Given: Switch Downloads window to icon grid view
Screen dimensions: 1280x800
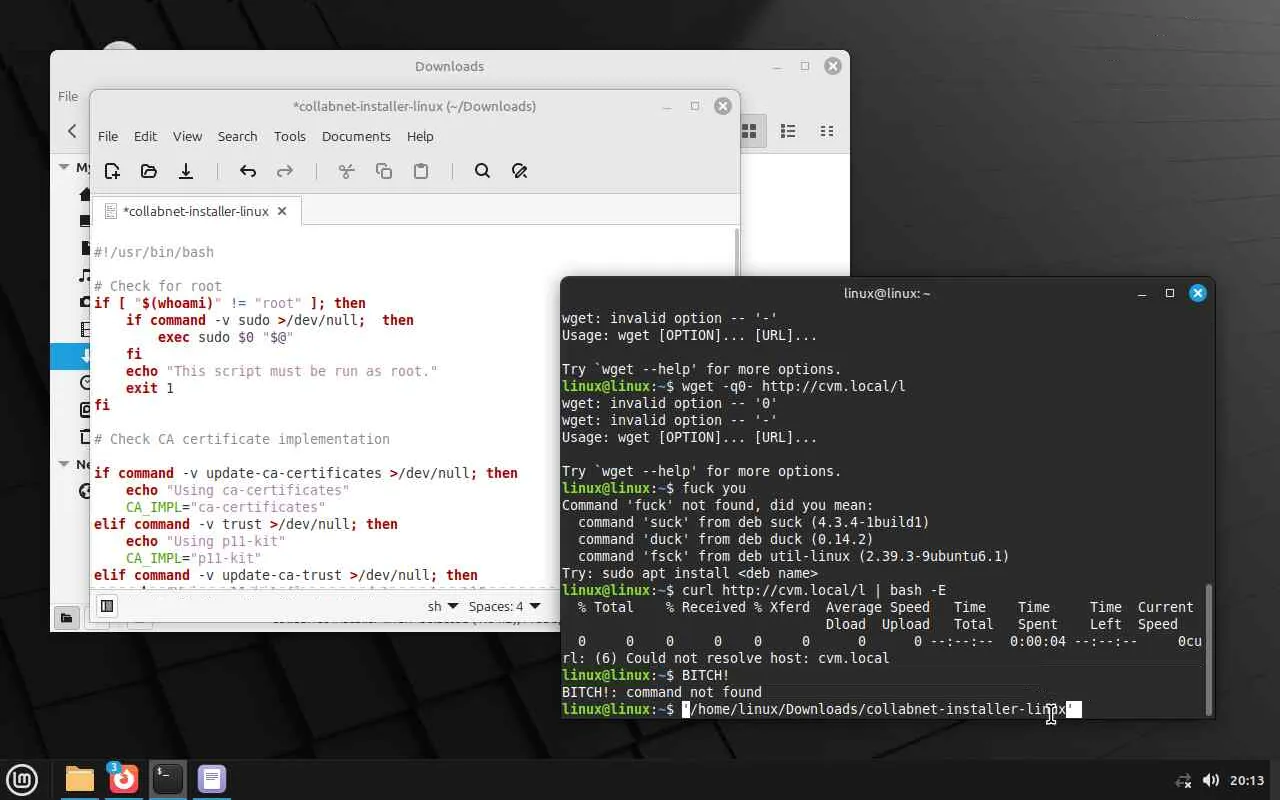Looking at the screenshot, I should point(749,131).
